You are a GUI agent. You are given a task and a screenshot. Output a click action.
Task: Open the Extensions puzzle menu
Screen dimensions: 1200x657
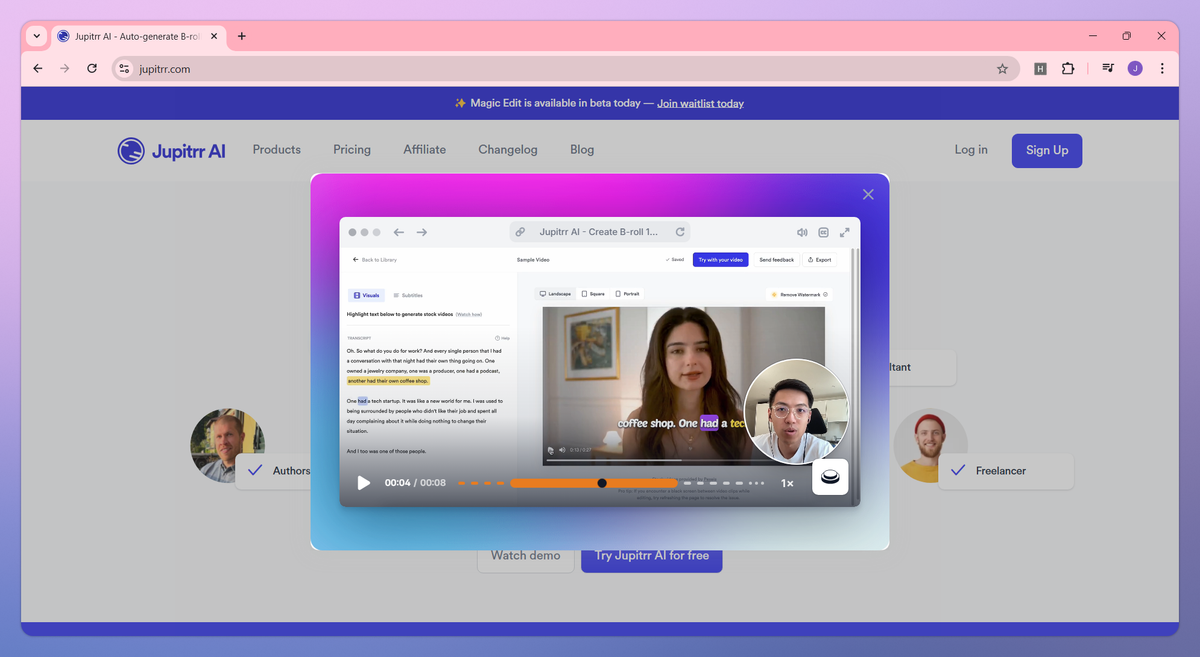[1068, 69]
